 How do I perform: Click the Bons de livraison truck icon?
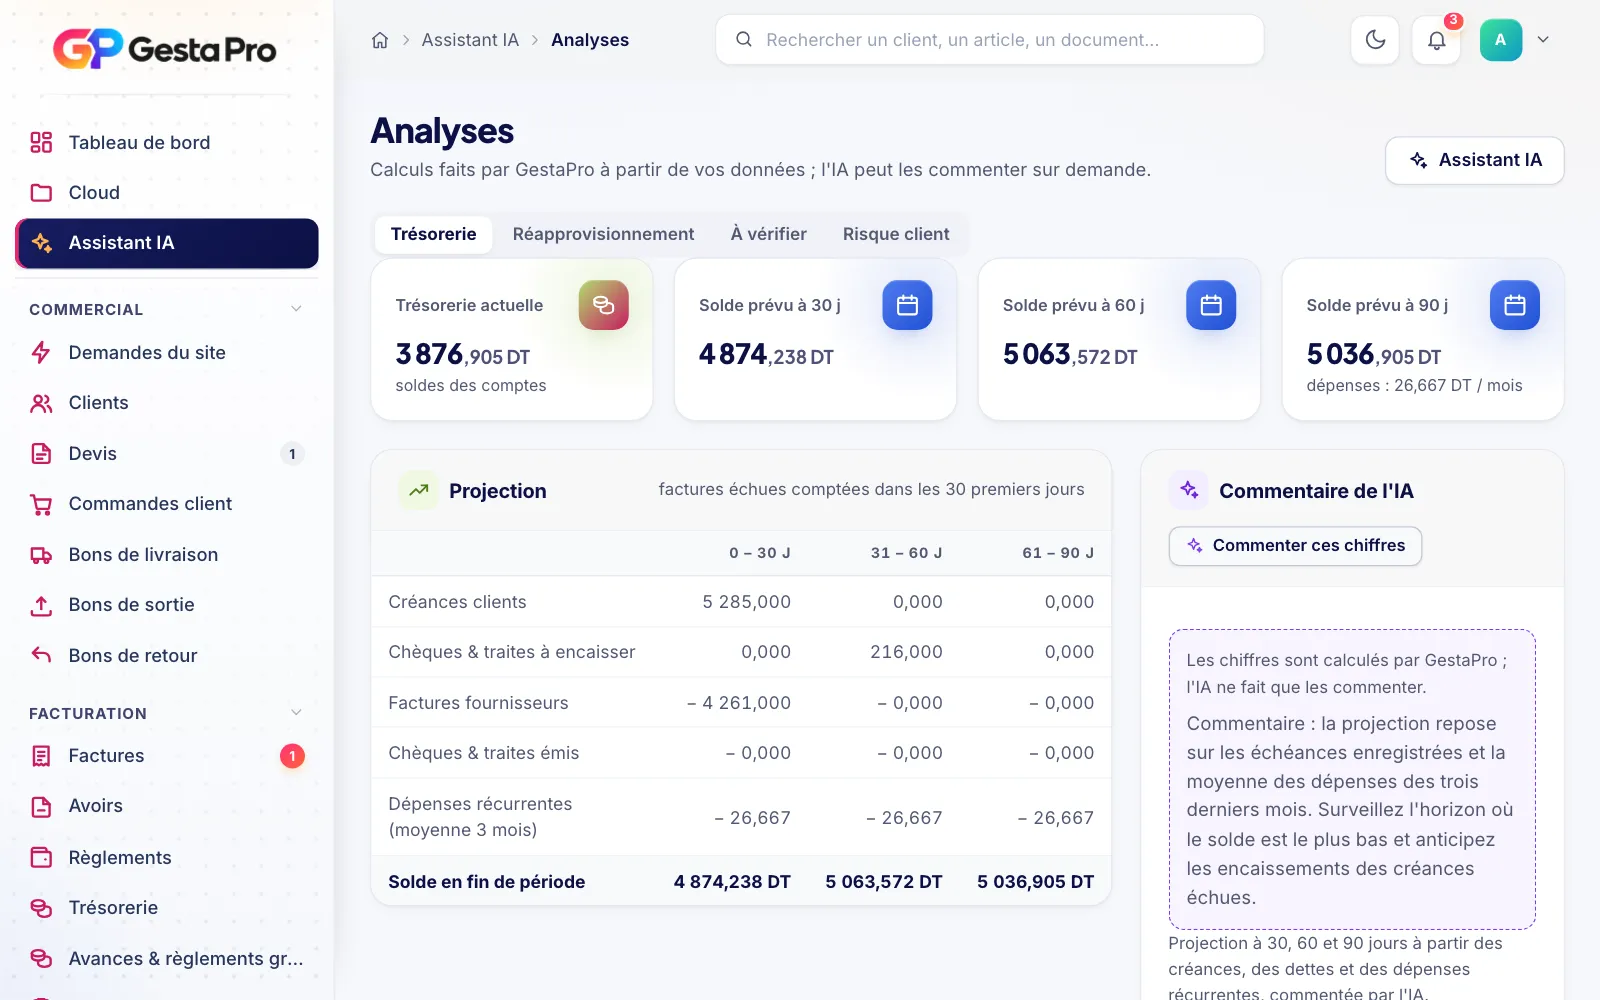[x=41, y=555]
